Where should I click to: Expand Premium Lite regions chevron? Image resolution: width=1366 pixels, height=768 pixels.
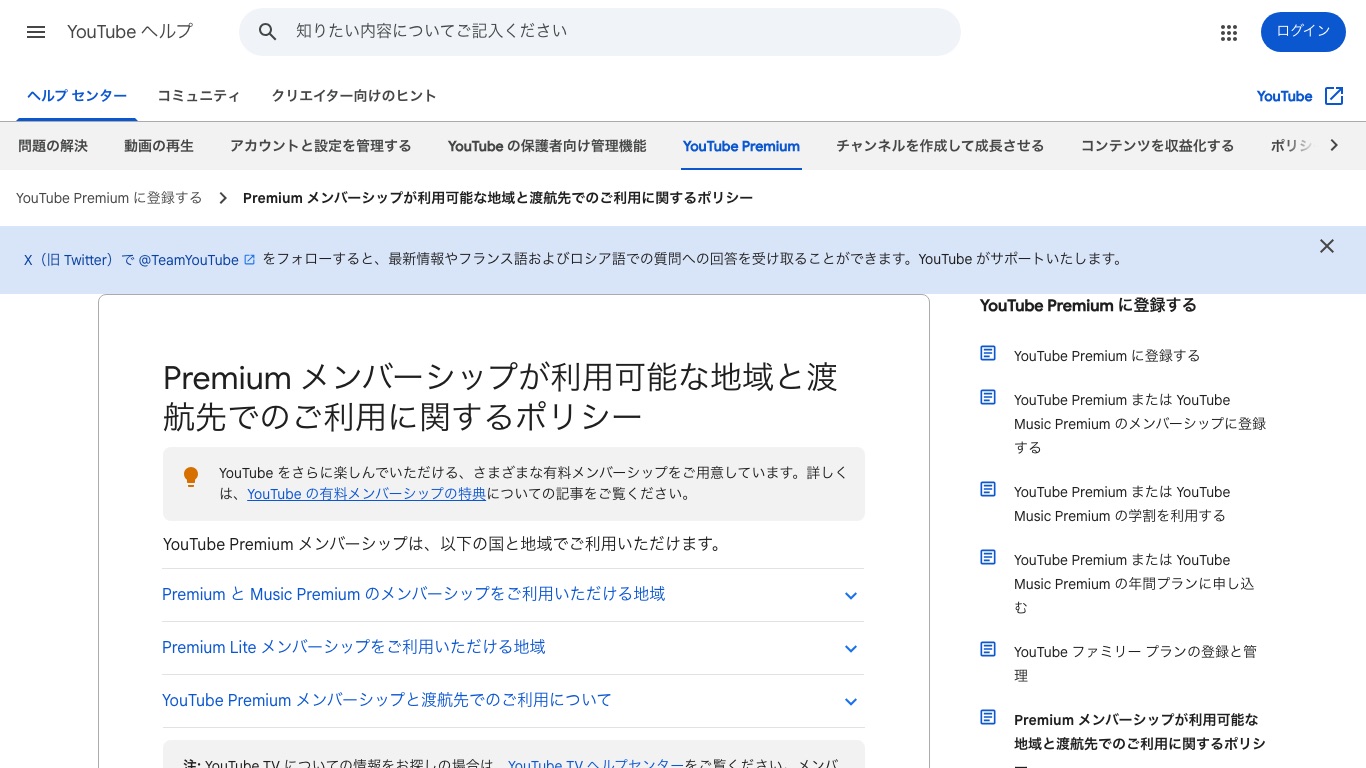(x=851, y=648)
